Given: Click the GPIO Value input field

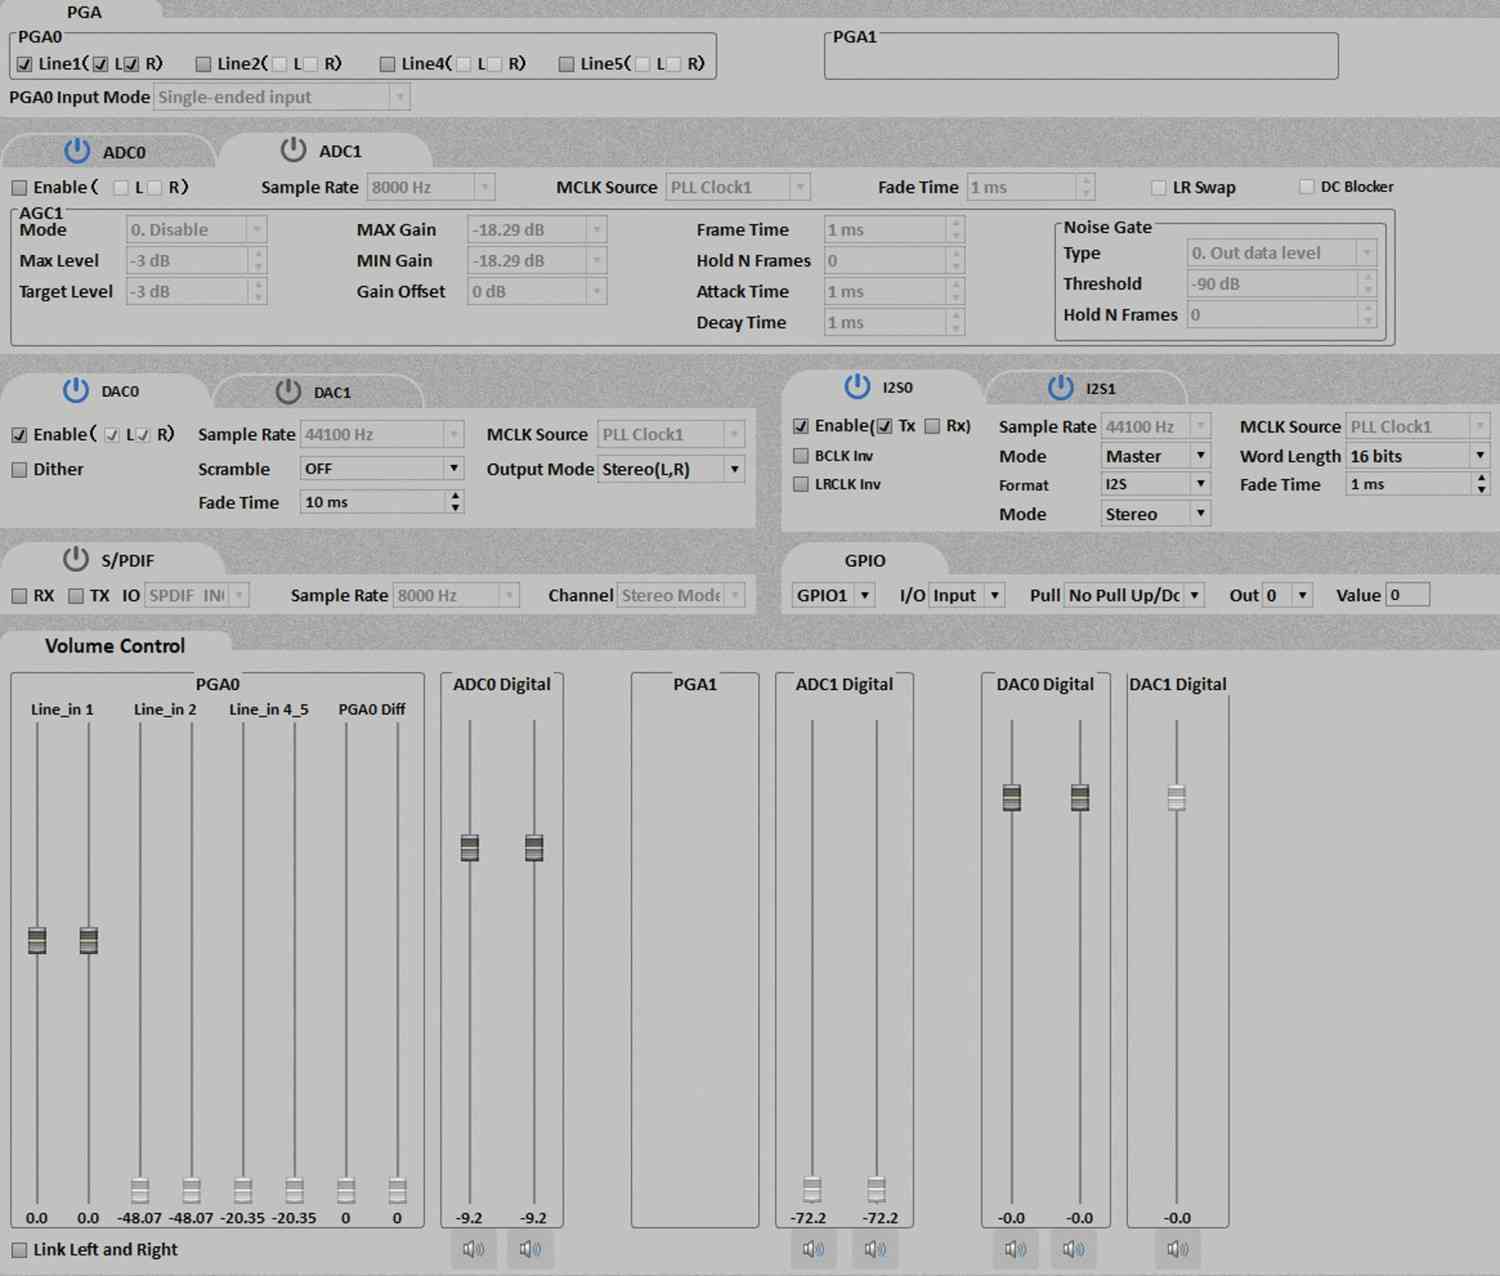Looking at the screenshot, I should (1407, 595).
